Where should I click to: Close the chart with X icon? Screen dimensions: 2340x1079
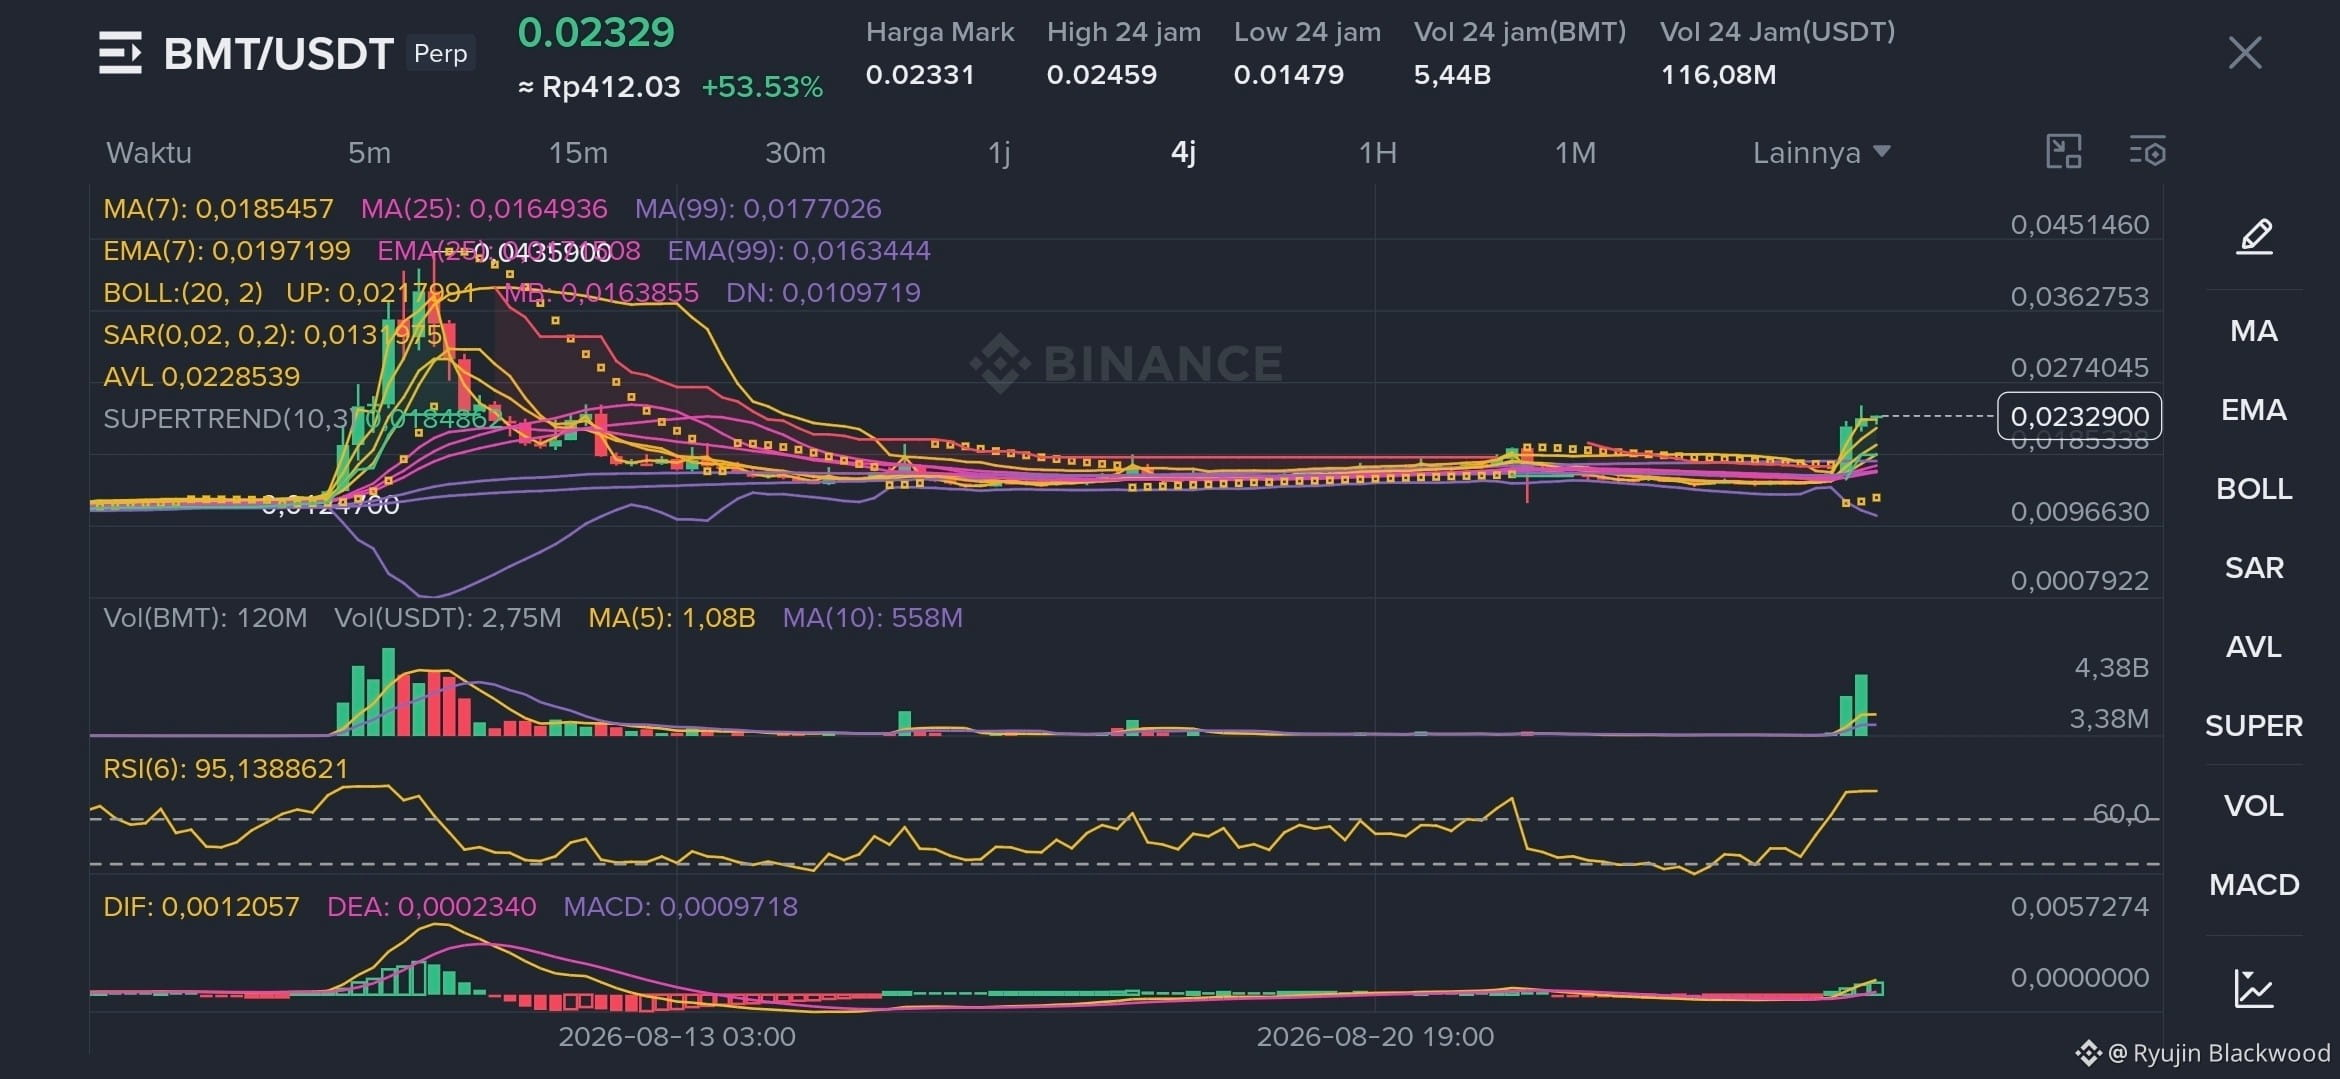click(2245, 53)
